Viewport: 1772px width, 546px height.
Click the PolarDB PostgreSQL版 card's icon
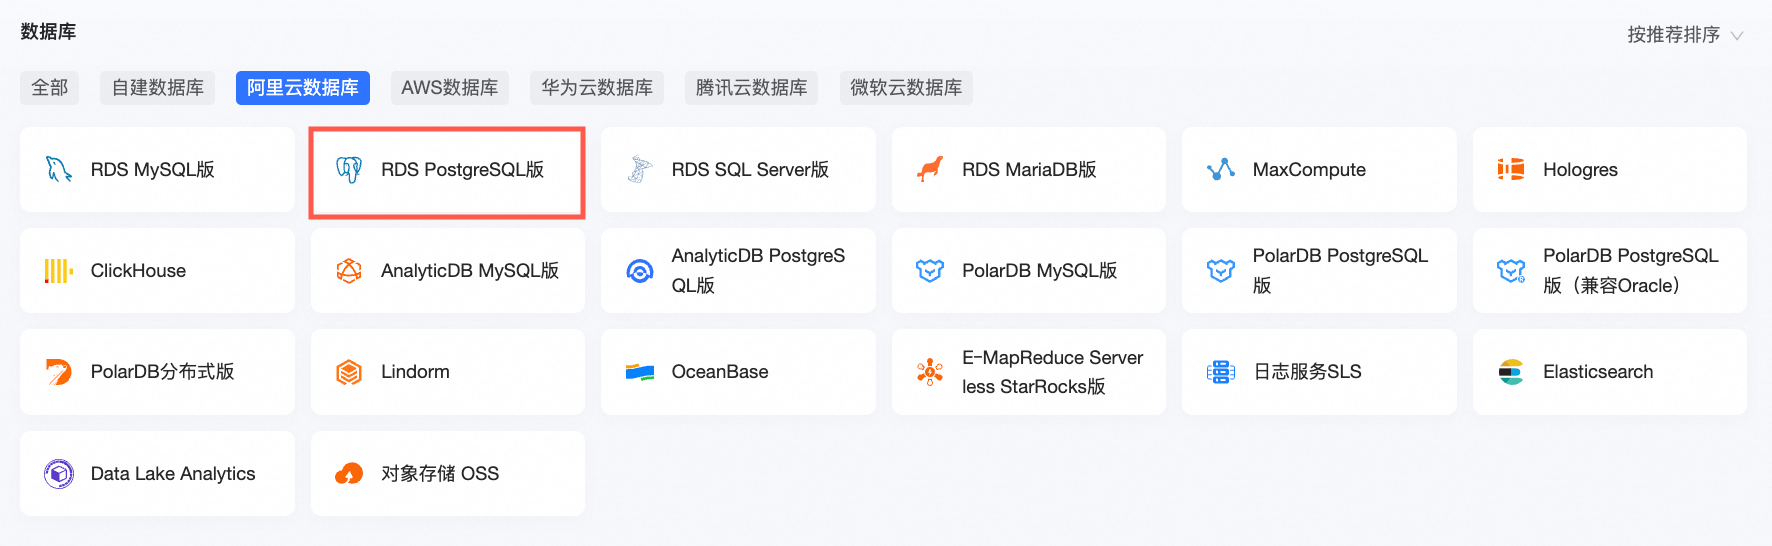(x=1221, y=271)
